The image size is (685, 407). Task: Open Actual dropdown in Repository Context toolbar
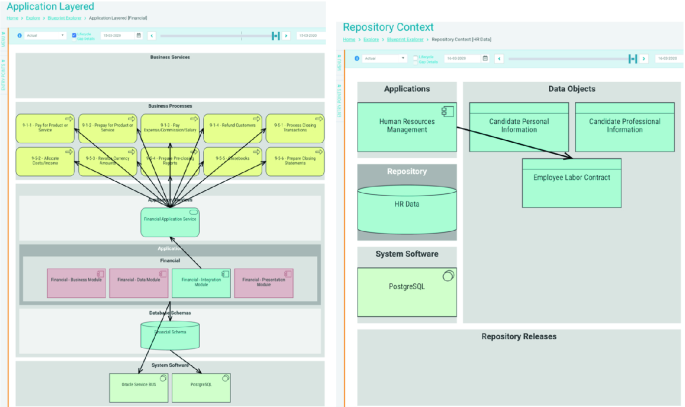(x=384, y=58)
